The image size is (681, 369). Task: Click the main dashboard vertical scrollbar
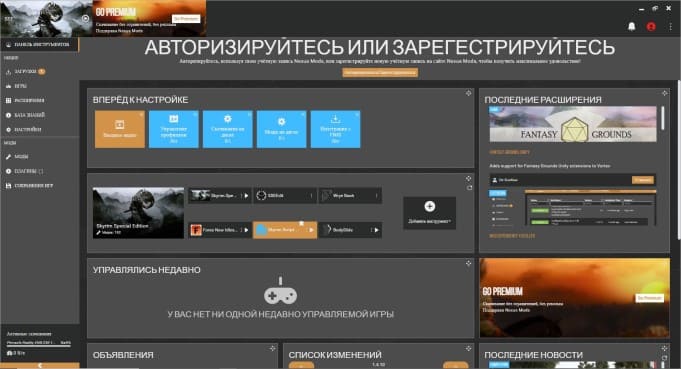tap(678, 159)
